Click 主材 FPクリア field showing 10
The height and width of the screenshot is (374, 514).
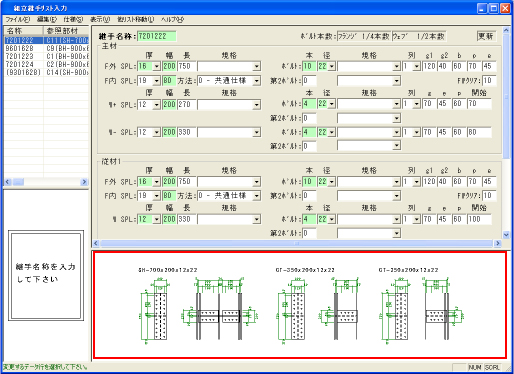(489, 80)
